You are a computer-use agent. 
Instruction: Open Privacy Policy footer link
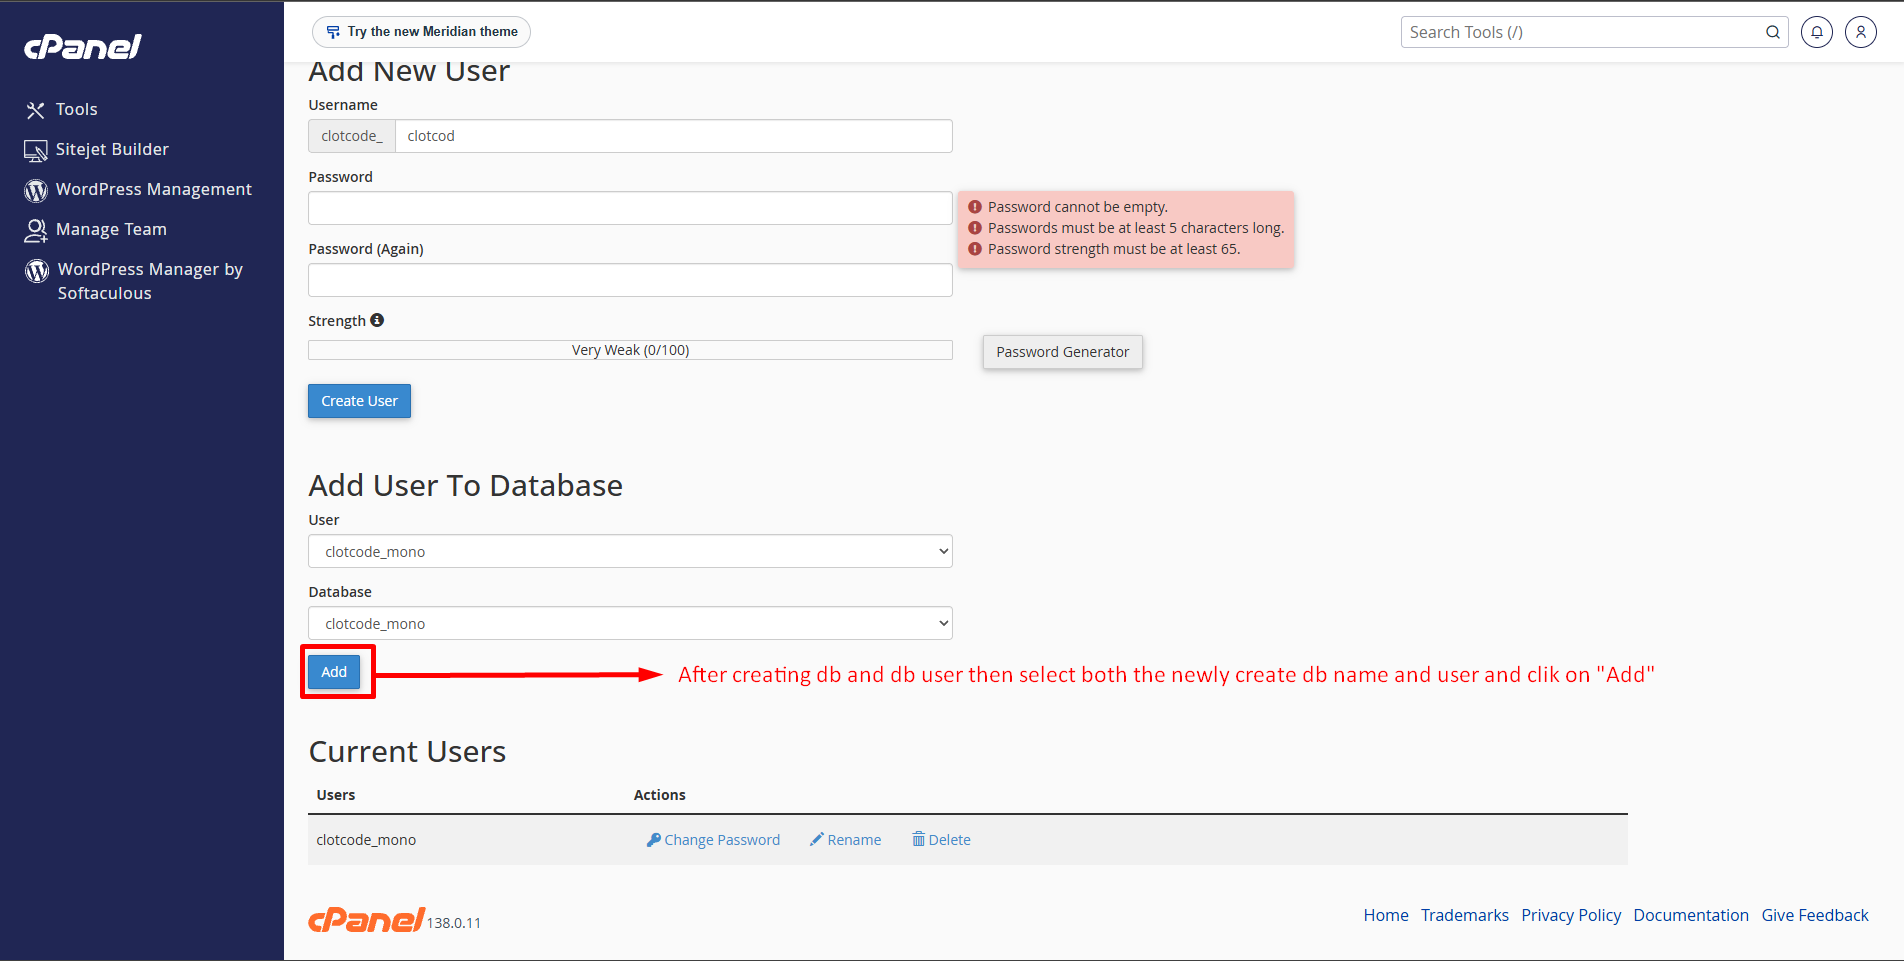point(1571,915)
